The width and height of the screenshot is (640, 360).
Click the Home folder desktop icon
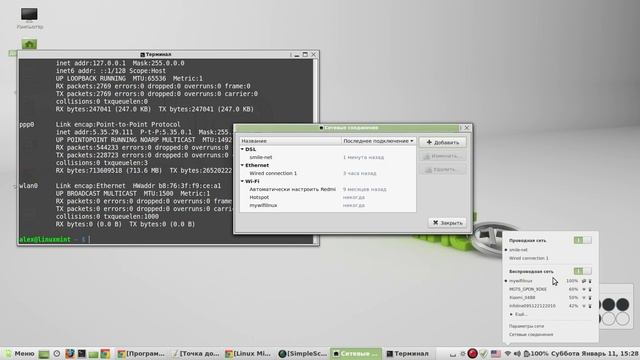tap(29, 44)
